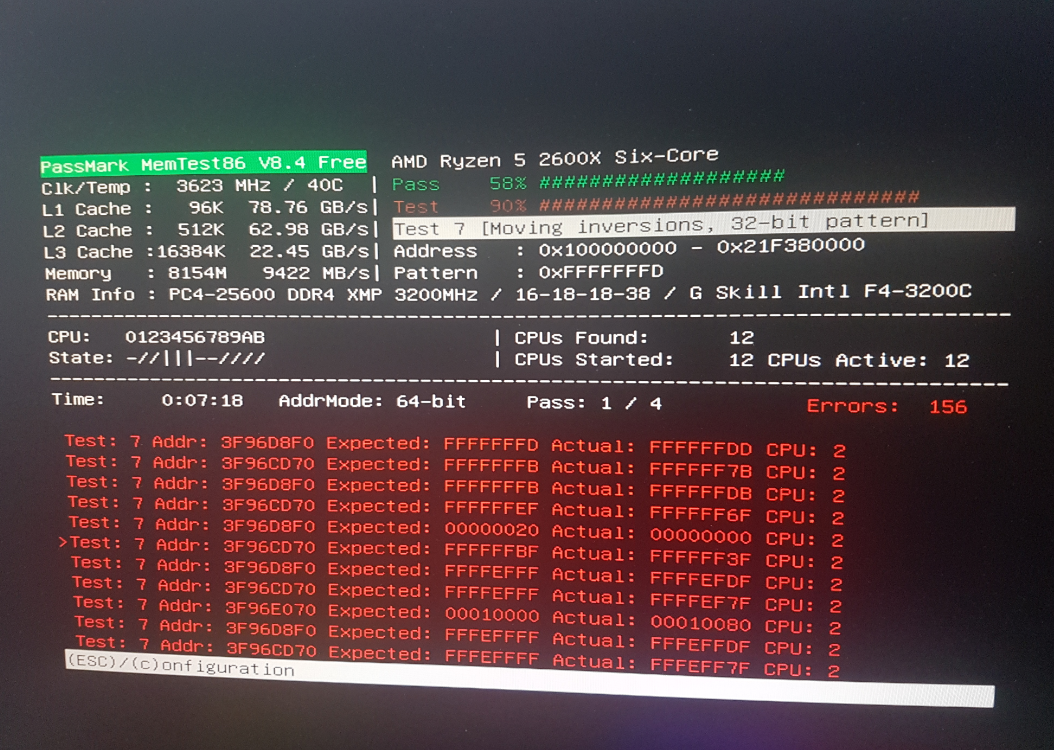Select error row with Actual FFFFFFDD
1054x750 pixels.
[454, 445]
